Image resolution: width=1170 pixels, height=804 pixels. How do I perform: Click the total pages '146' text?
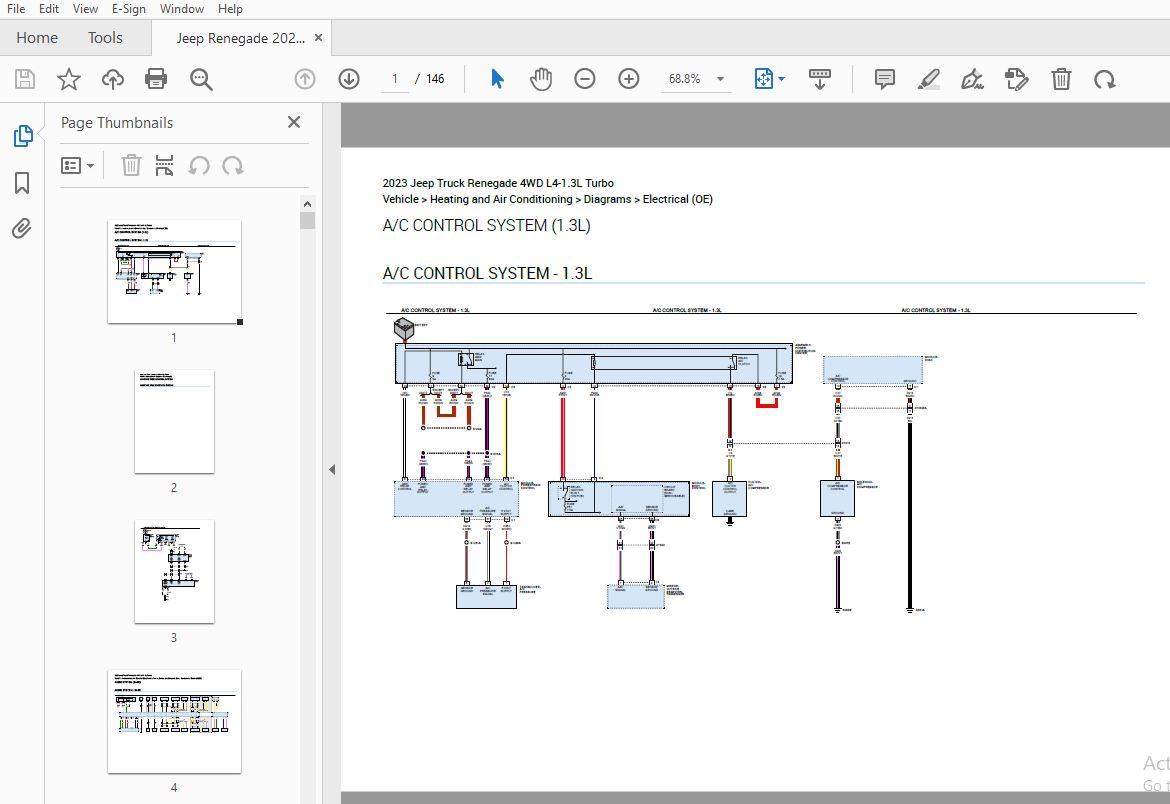(x=435, y=79)
